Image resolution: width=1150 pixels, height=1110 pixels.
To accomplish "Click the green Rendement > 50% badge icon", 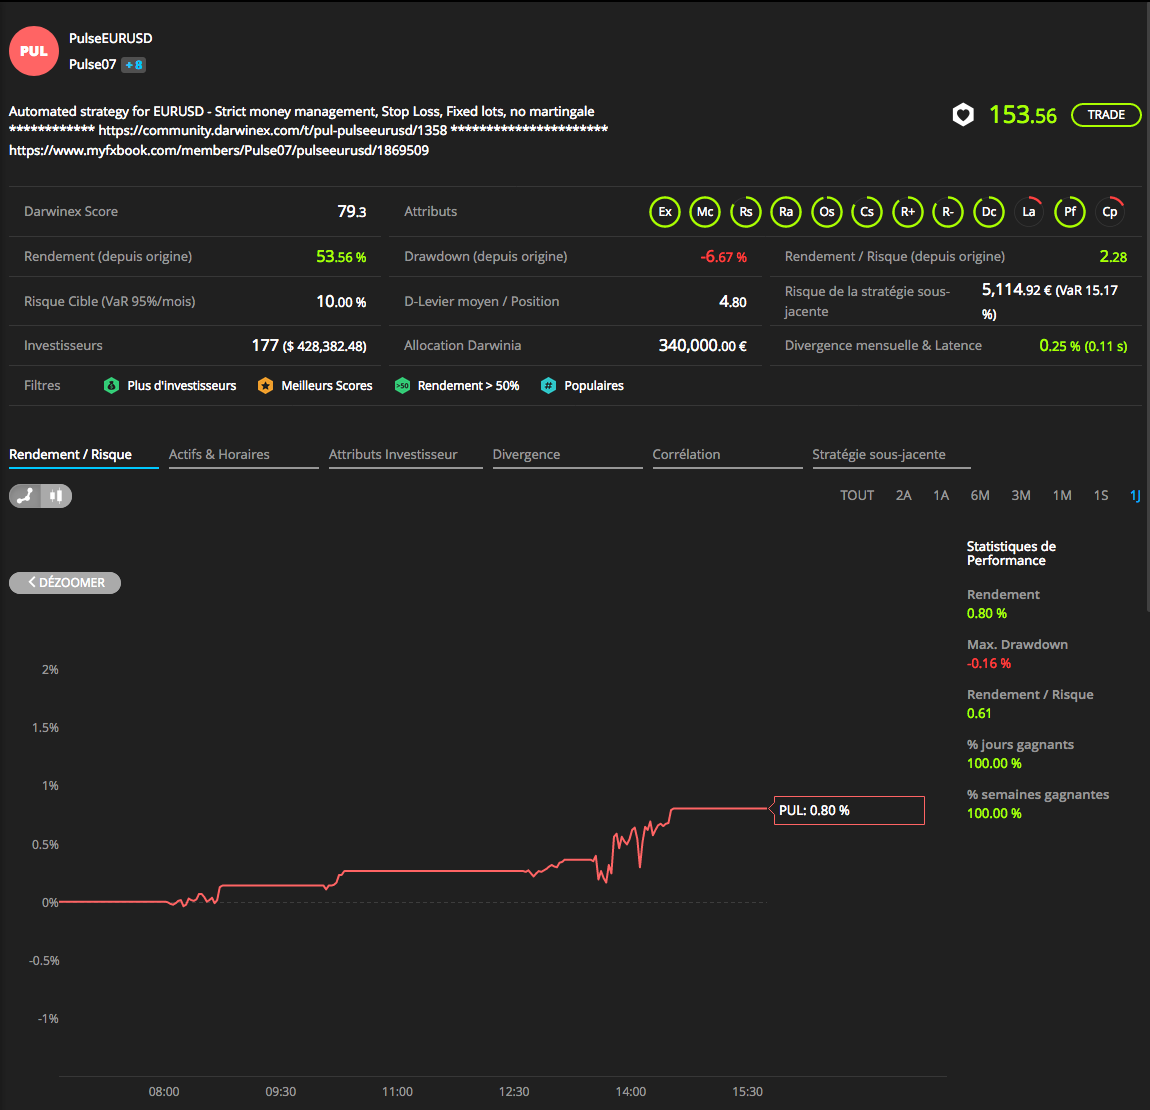I will [403, 386].
